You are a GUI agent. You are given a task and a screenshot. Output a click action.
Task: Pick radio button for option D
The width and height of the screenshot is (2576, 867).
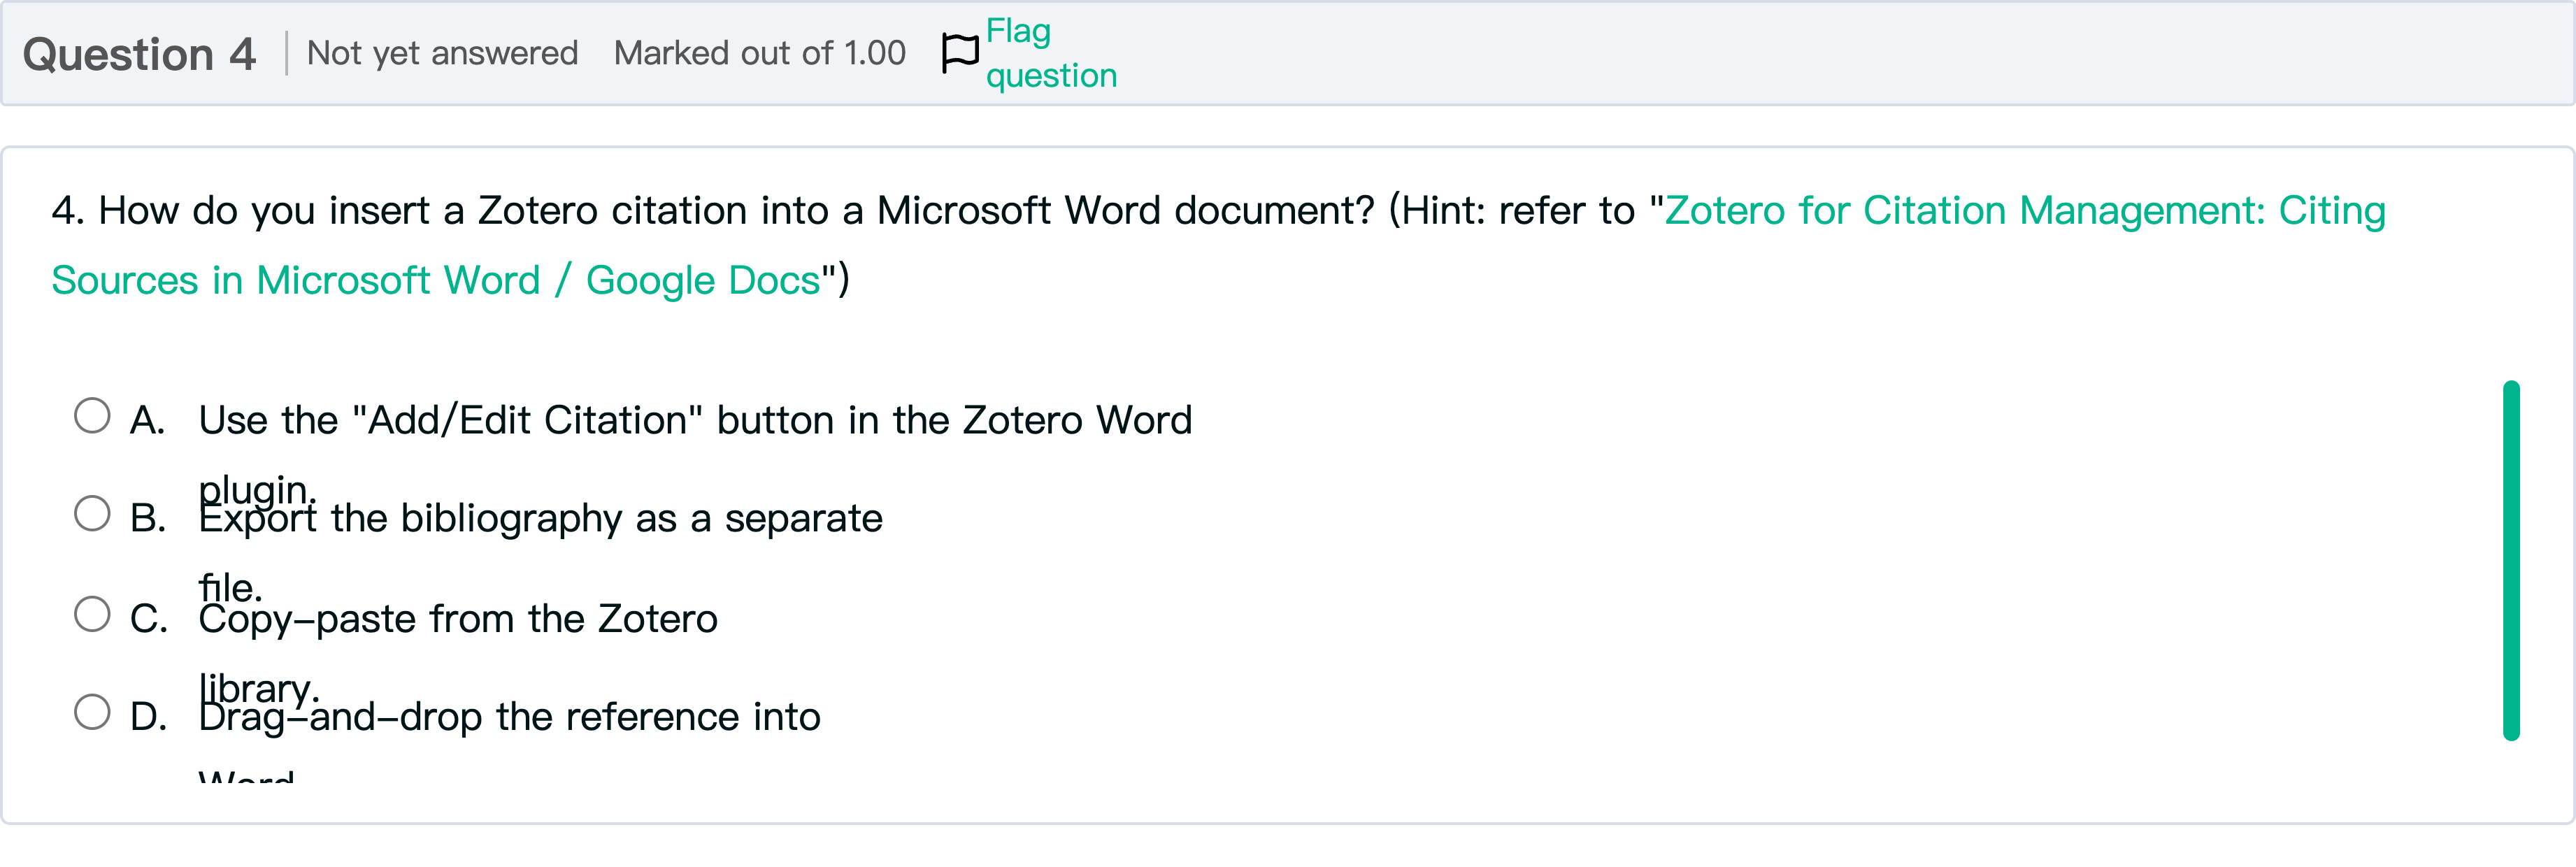click(x=92, y=712)
